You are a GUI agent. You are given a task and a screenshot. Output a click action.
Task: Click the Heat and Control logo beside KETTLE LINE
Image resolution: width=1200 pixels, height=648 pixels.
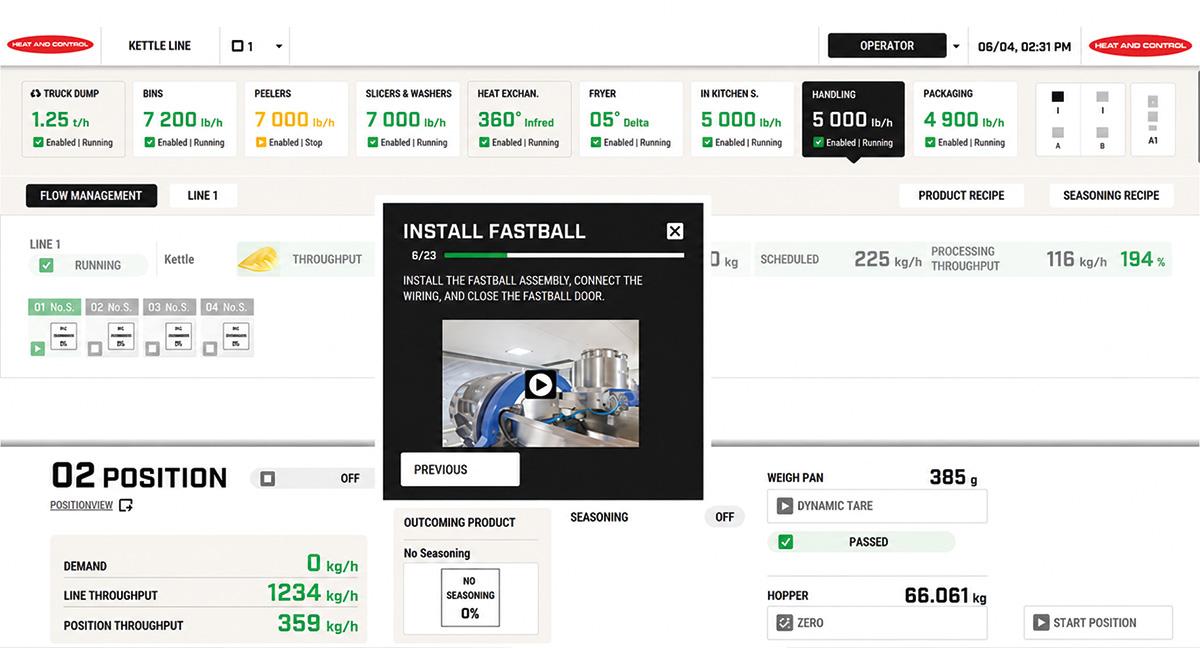[x=50, y=45]
